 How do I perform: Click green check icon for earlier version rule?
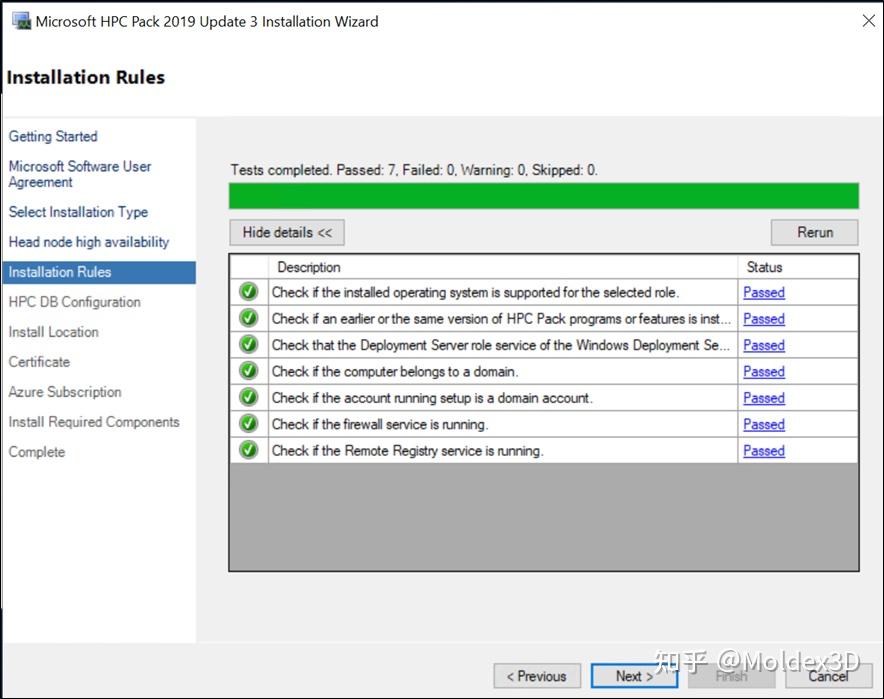point(249,318)
